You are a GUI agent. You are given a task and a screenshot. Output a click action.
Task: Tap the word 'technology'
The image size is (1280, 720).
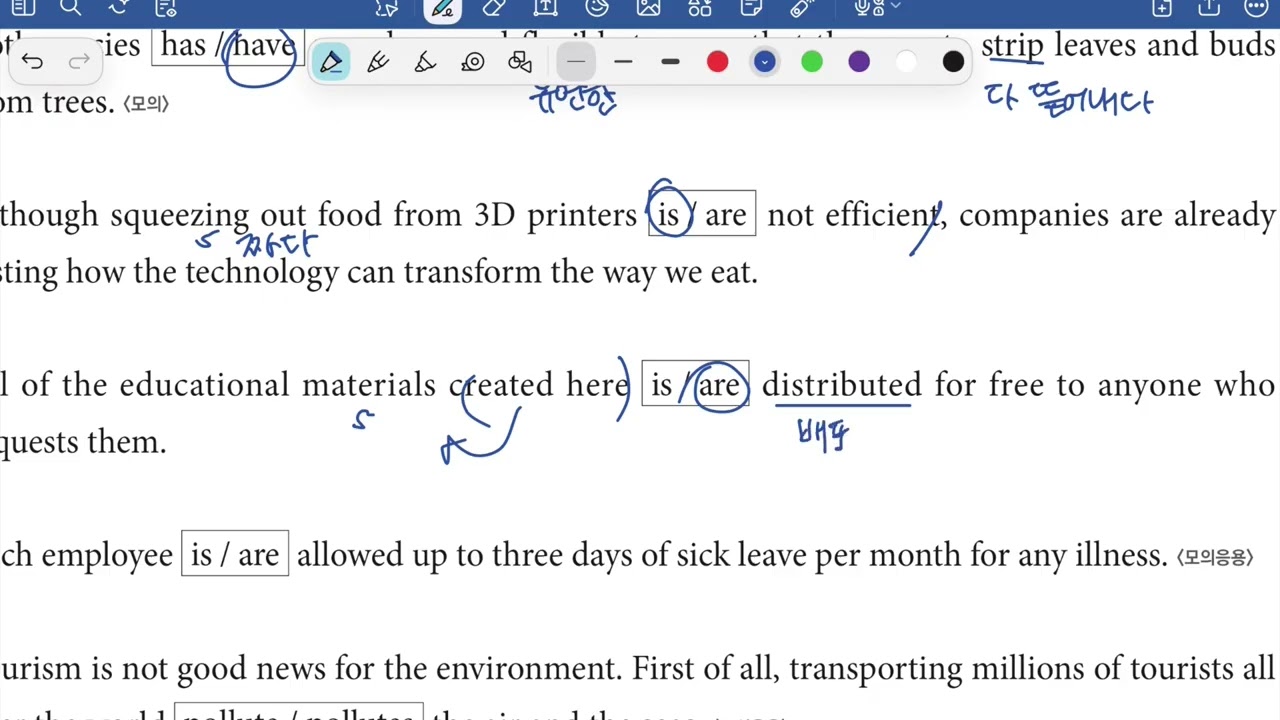262,273
